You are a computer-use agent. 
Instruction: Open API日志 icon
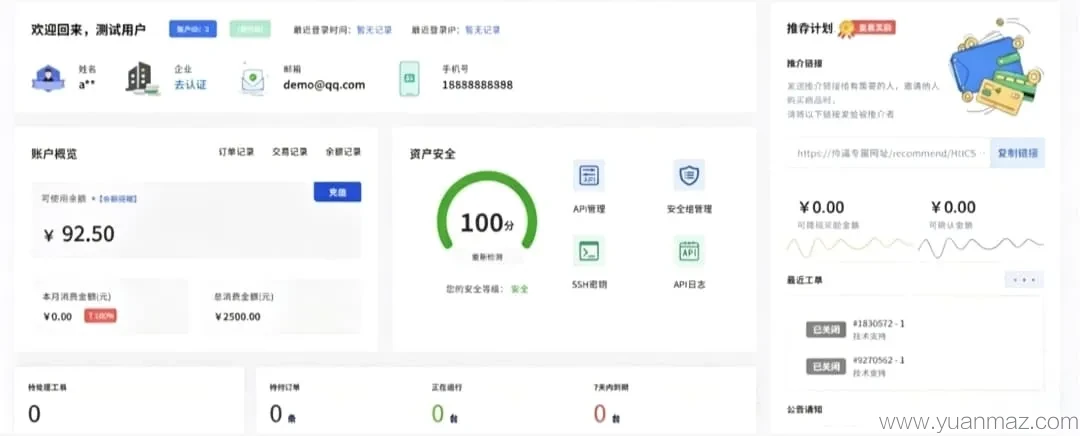[x=689, y=251]
